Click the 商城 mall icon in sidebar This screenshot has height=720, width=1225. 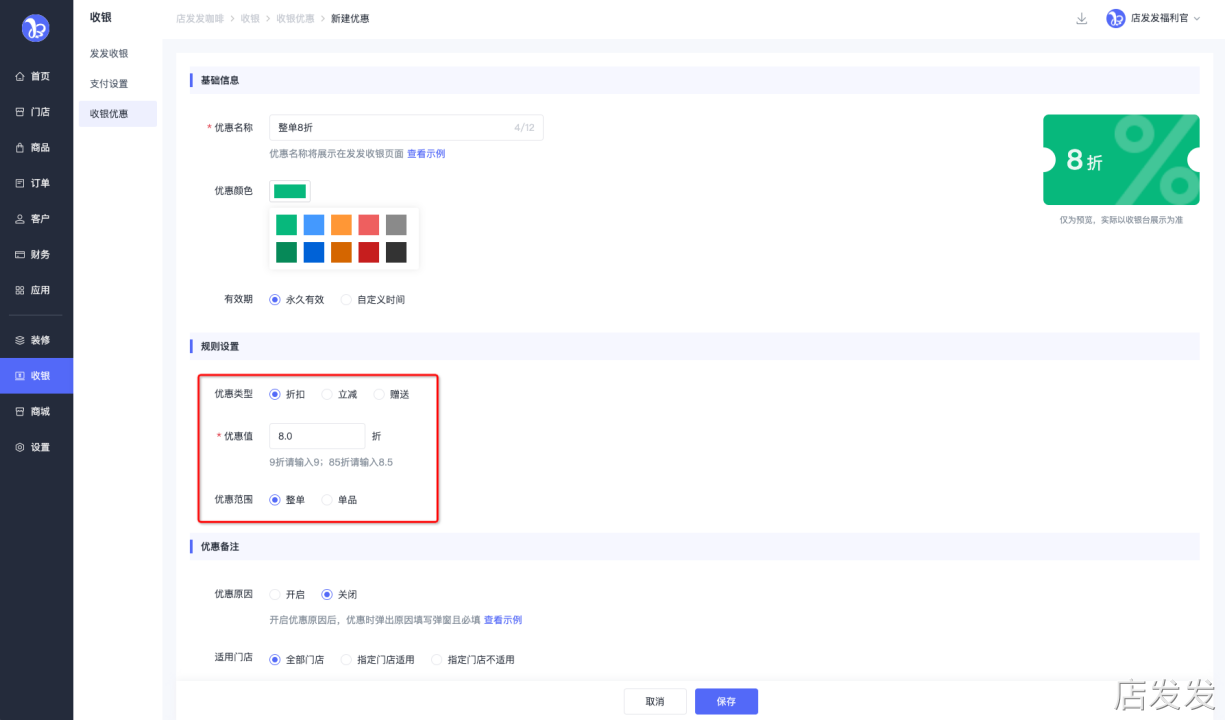pyautogui.click(x=20, y=412)
